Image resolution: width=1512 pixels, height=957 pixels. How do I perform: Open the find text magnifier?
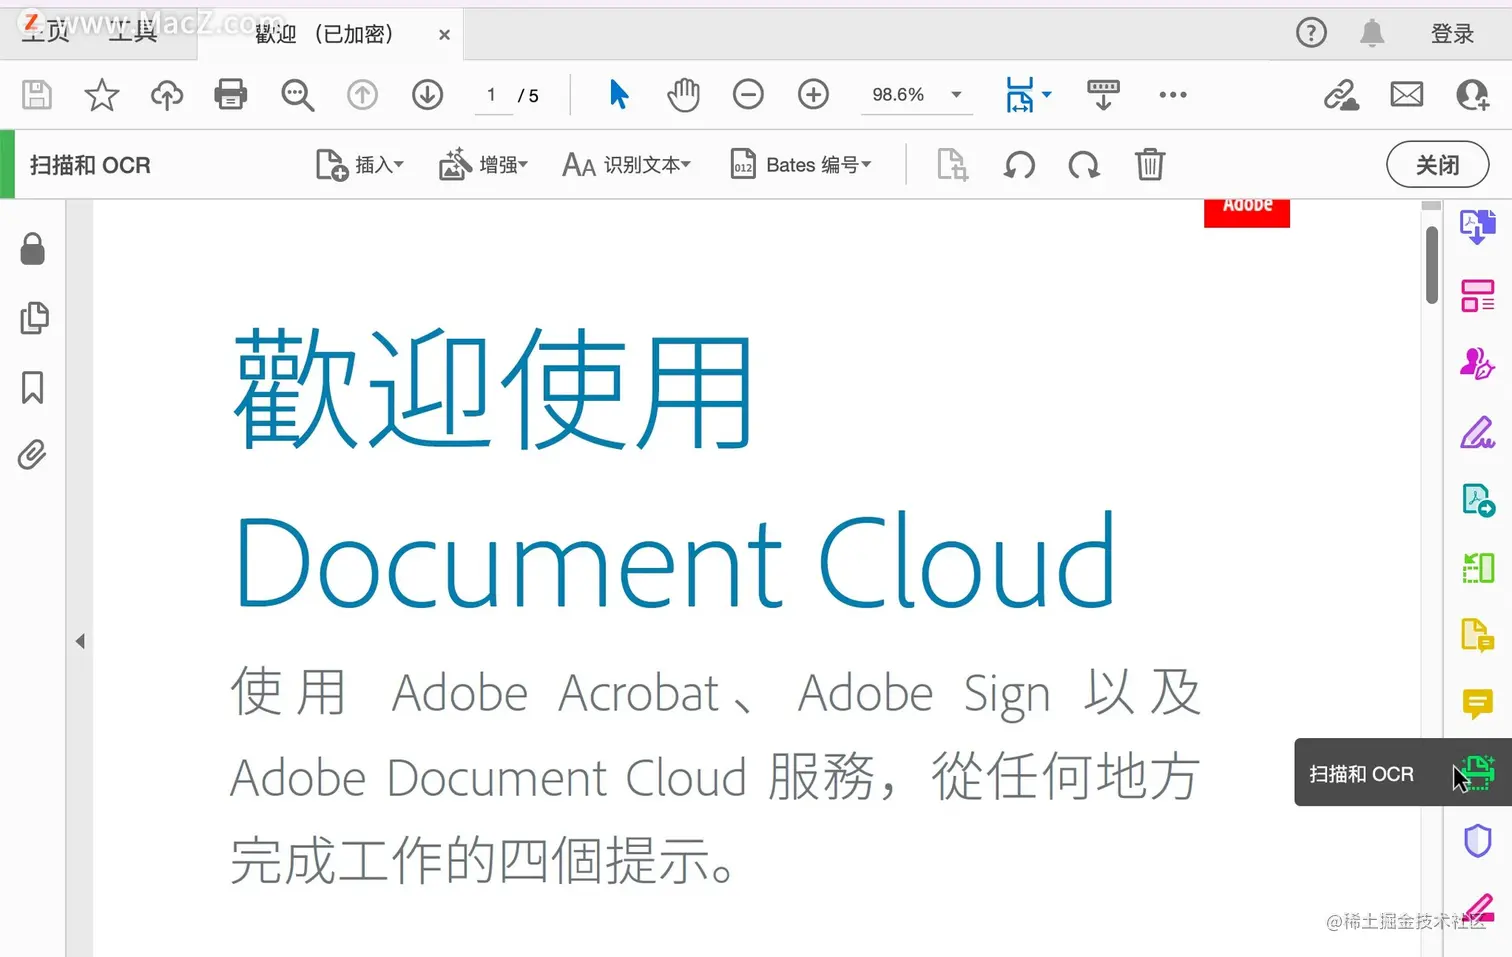[x=297, y=95]
